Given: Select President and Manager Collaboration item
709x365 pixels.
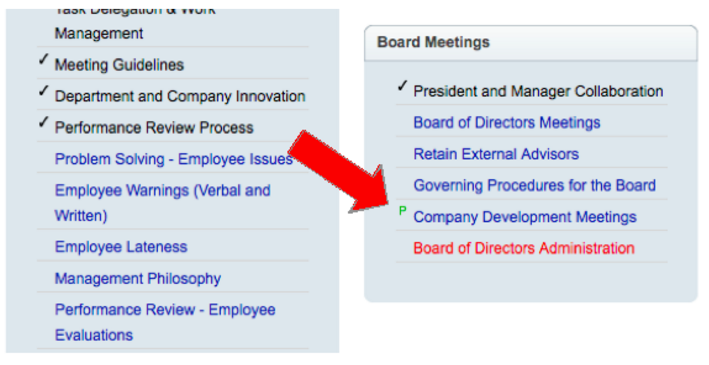Looking at the screenshot, I should (x=538, y=91).
